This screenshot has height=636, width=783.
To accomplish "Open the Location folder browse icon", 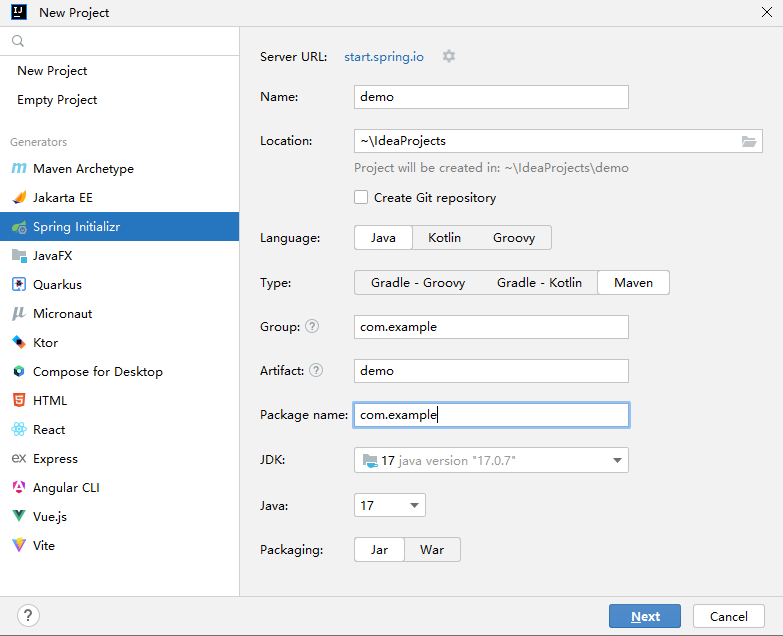I will pos(749,141).
